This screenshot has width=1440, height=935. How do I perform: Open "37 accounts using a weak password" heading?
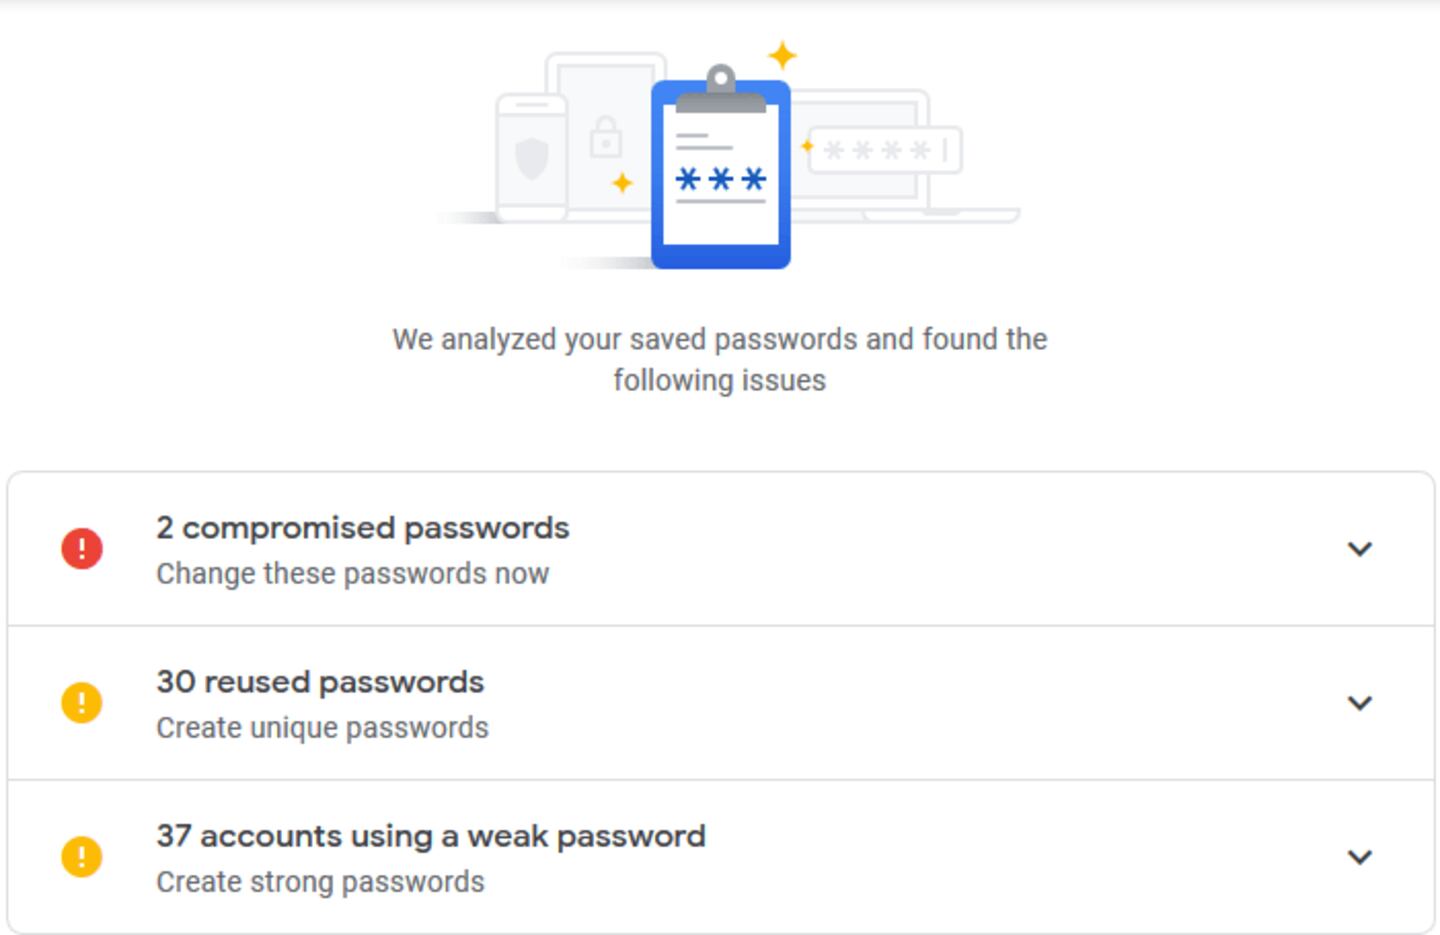click(431, 836)
